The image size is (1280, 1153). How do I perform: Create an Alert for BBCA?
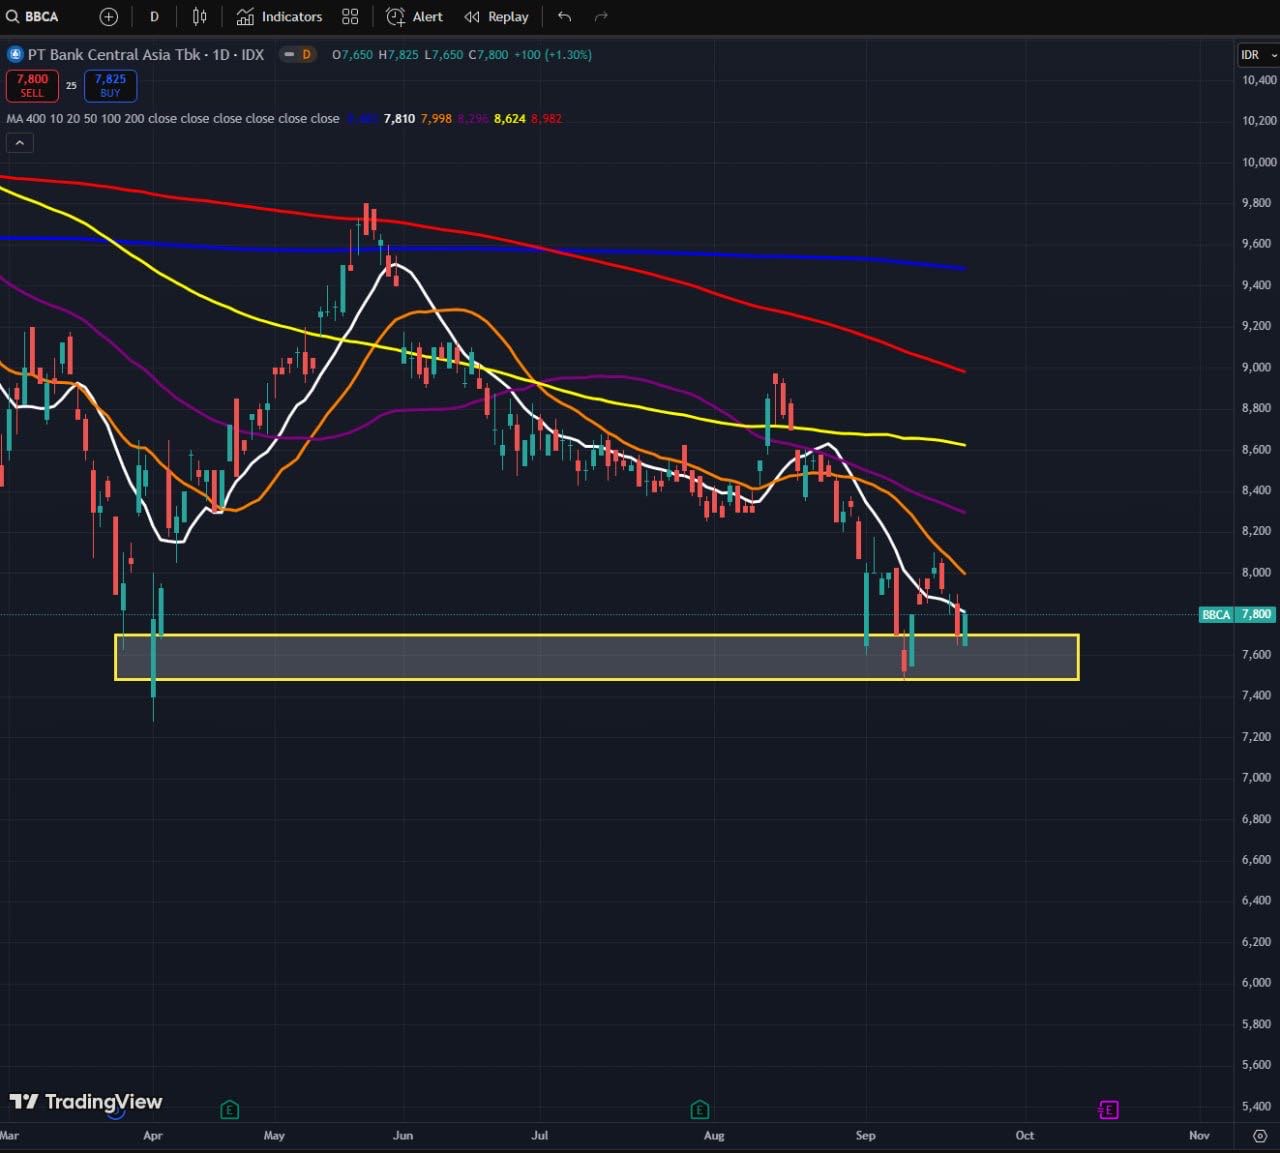pos(415,17)
